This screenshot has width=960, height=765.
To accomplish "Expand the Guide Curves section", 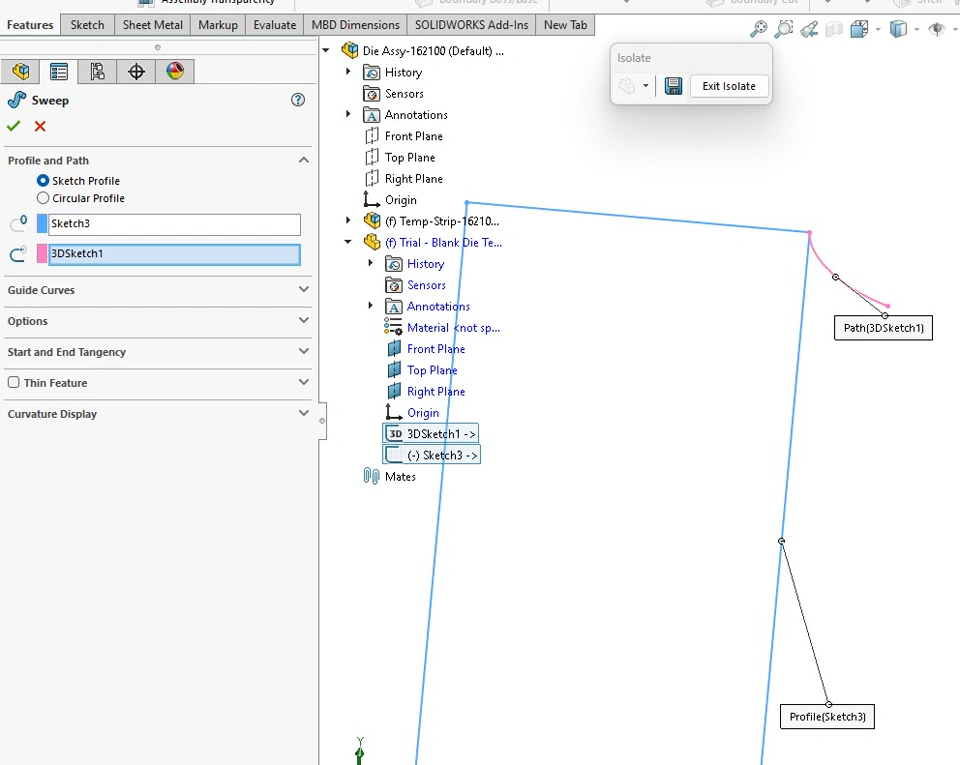I will 304,289.
